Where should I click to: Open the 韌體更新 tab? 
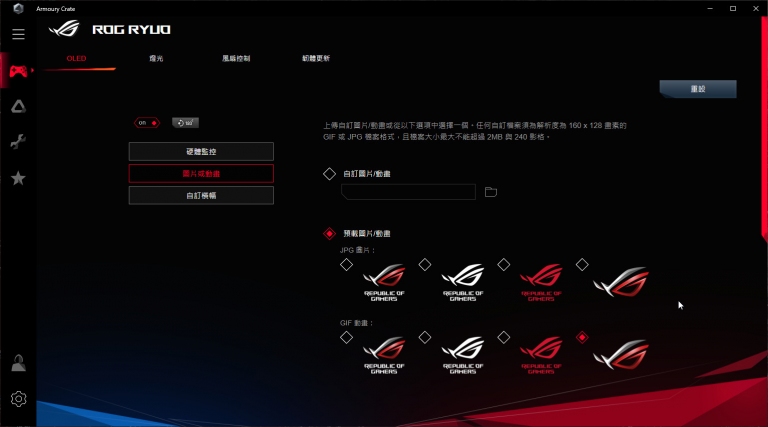click(316, 58)
